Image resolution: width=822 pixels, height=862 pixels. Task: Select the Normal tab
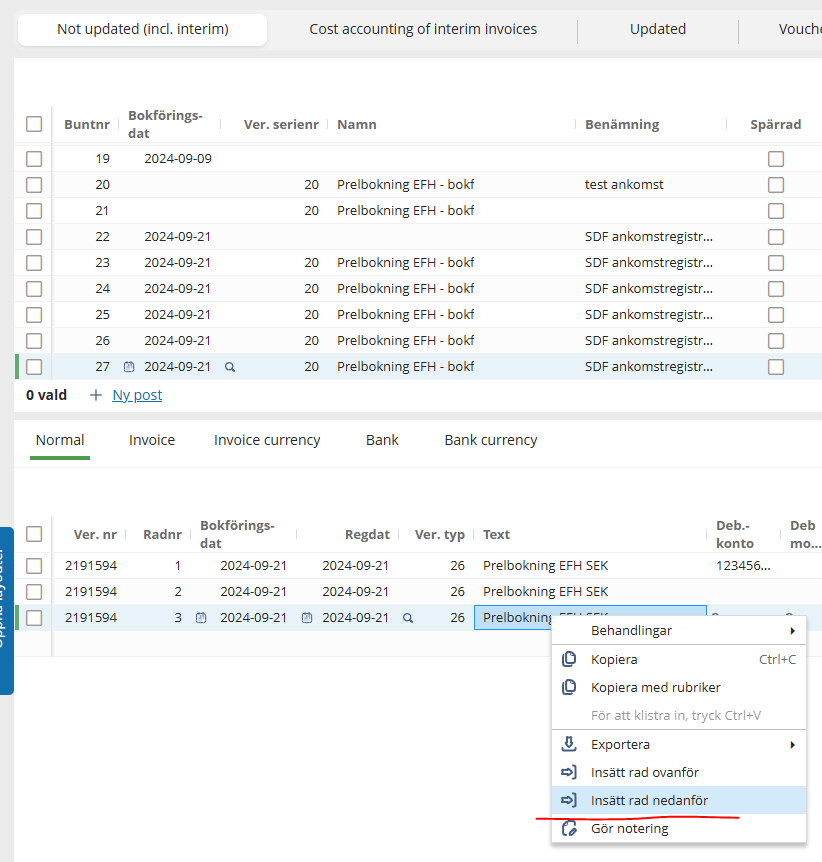point(60,440)
